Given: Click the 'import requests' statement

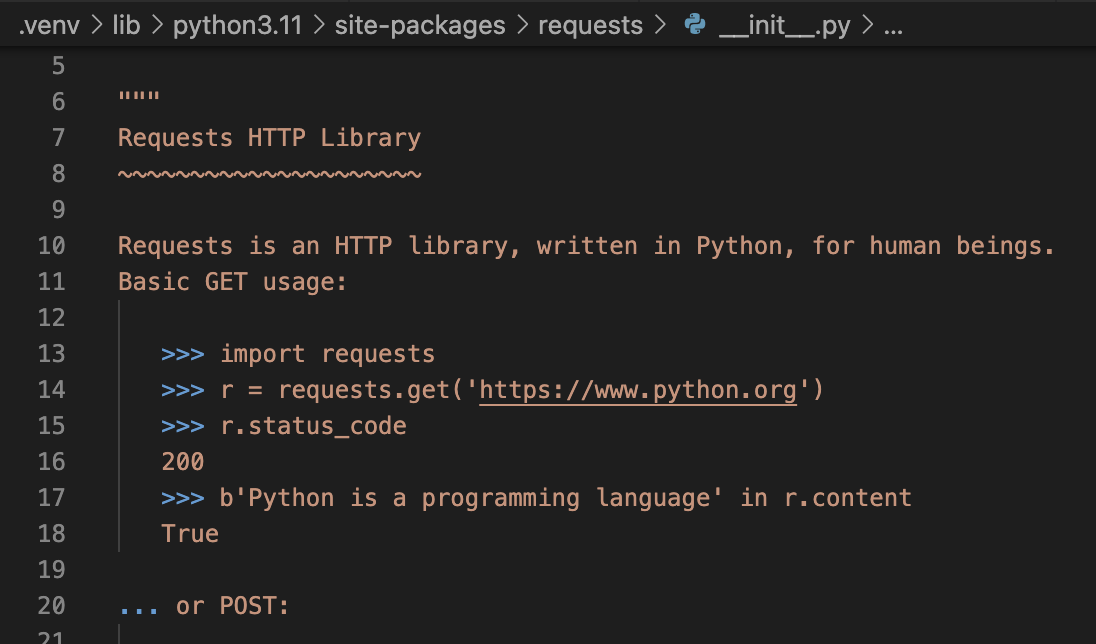Looking at the screenshot, I should pos(327,354).
